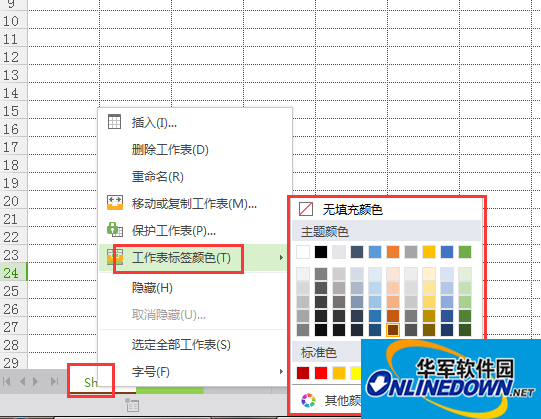The image size is (541, 419).
Task: Select row header 28
Action: point(13,344)
